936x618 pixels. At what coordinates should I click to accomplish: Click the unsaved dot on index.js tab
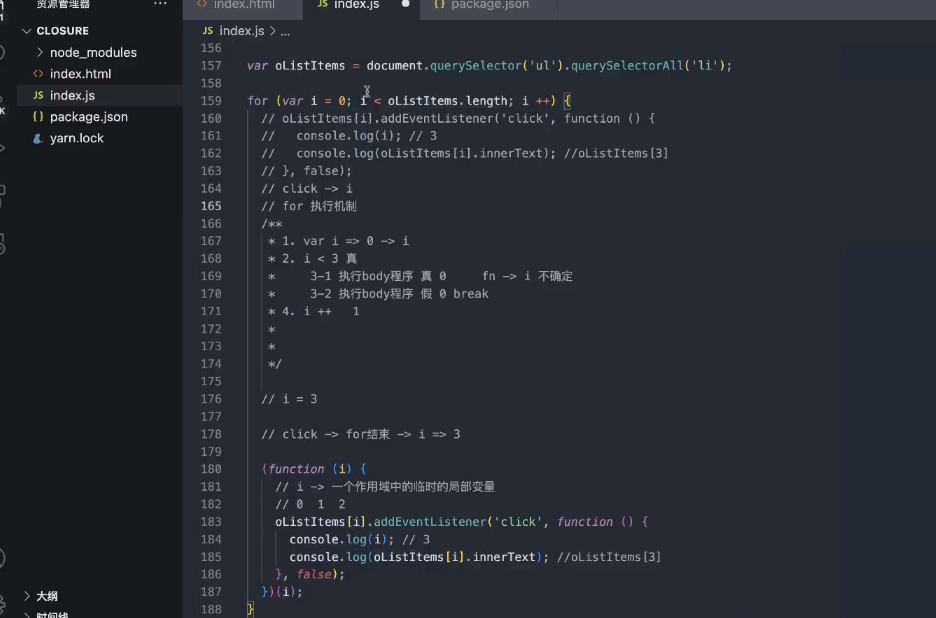406,4
